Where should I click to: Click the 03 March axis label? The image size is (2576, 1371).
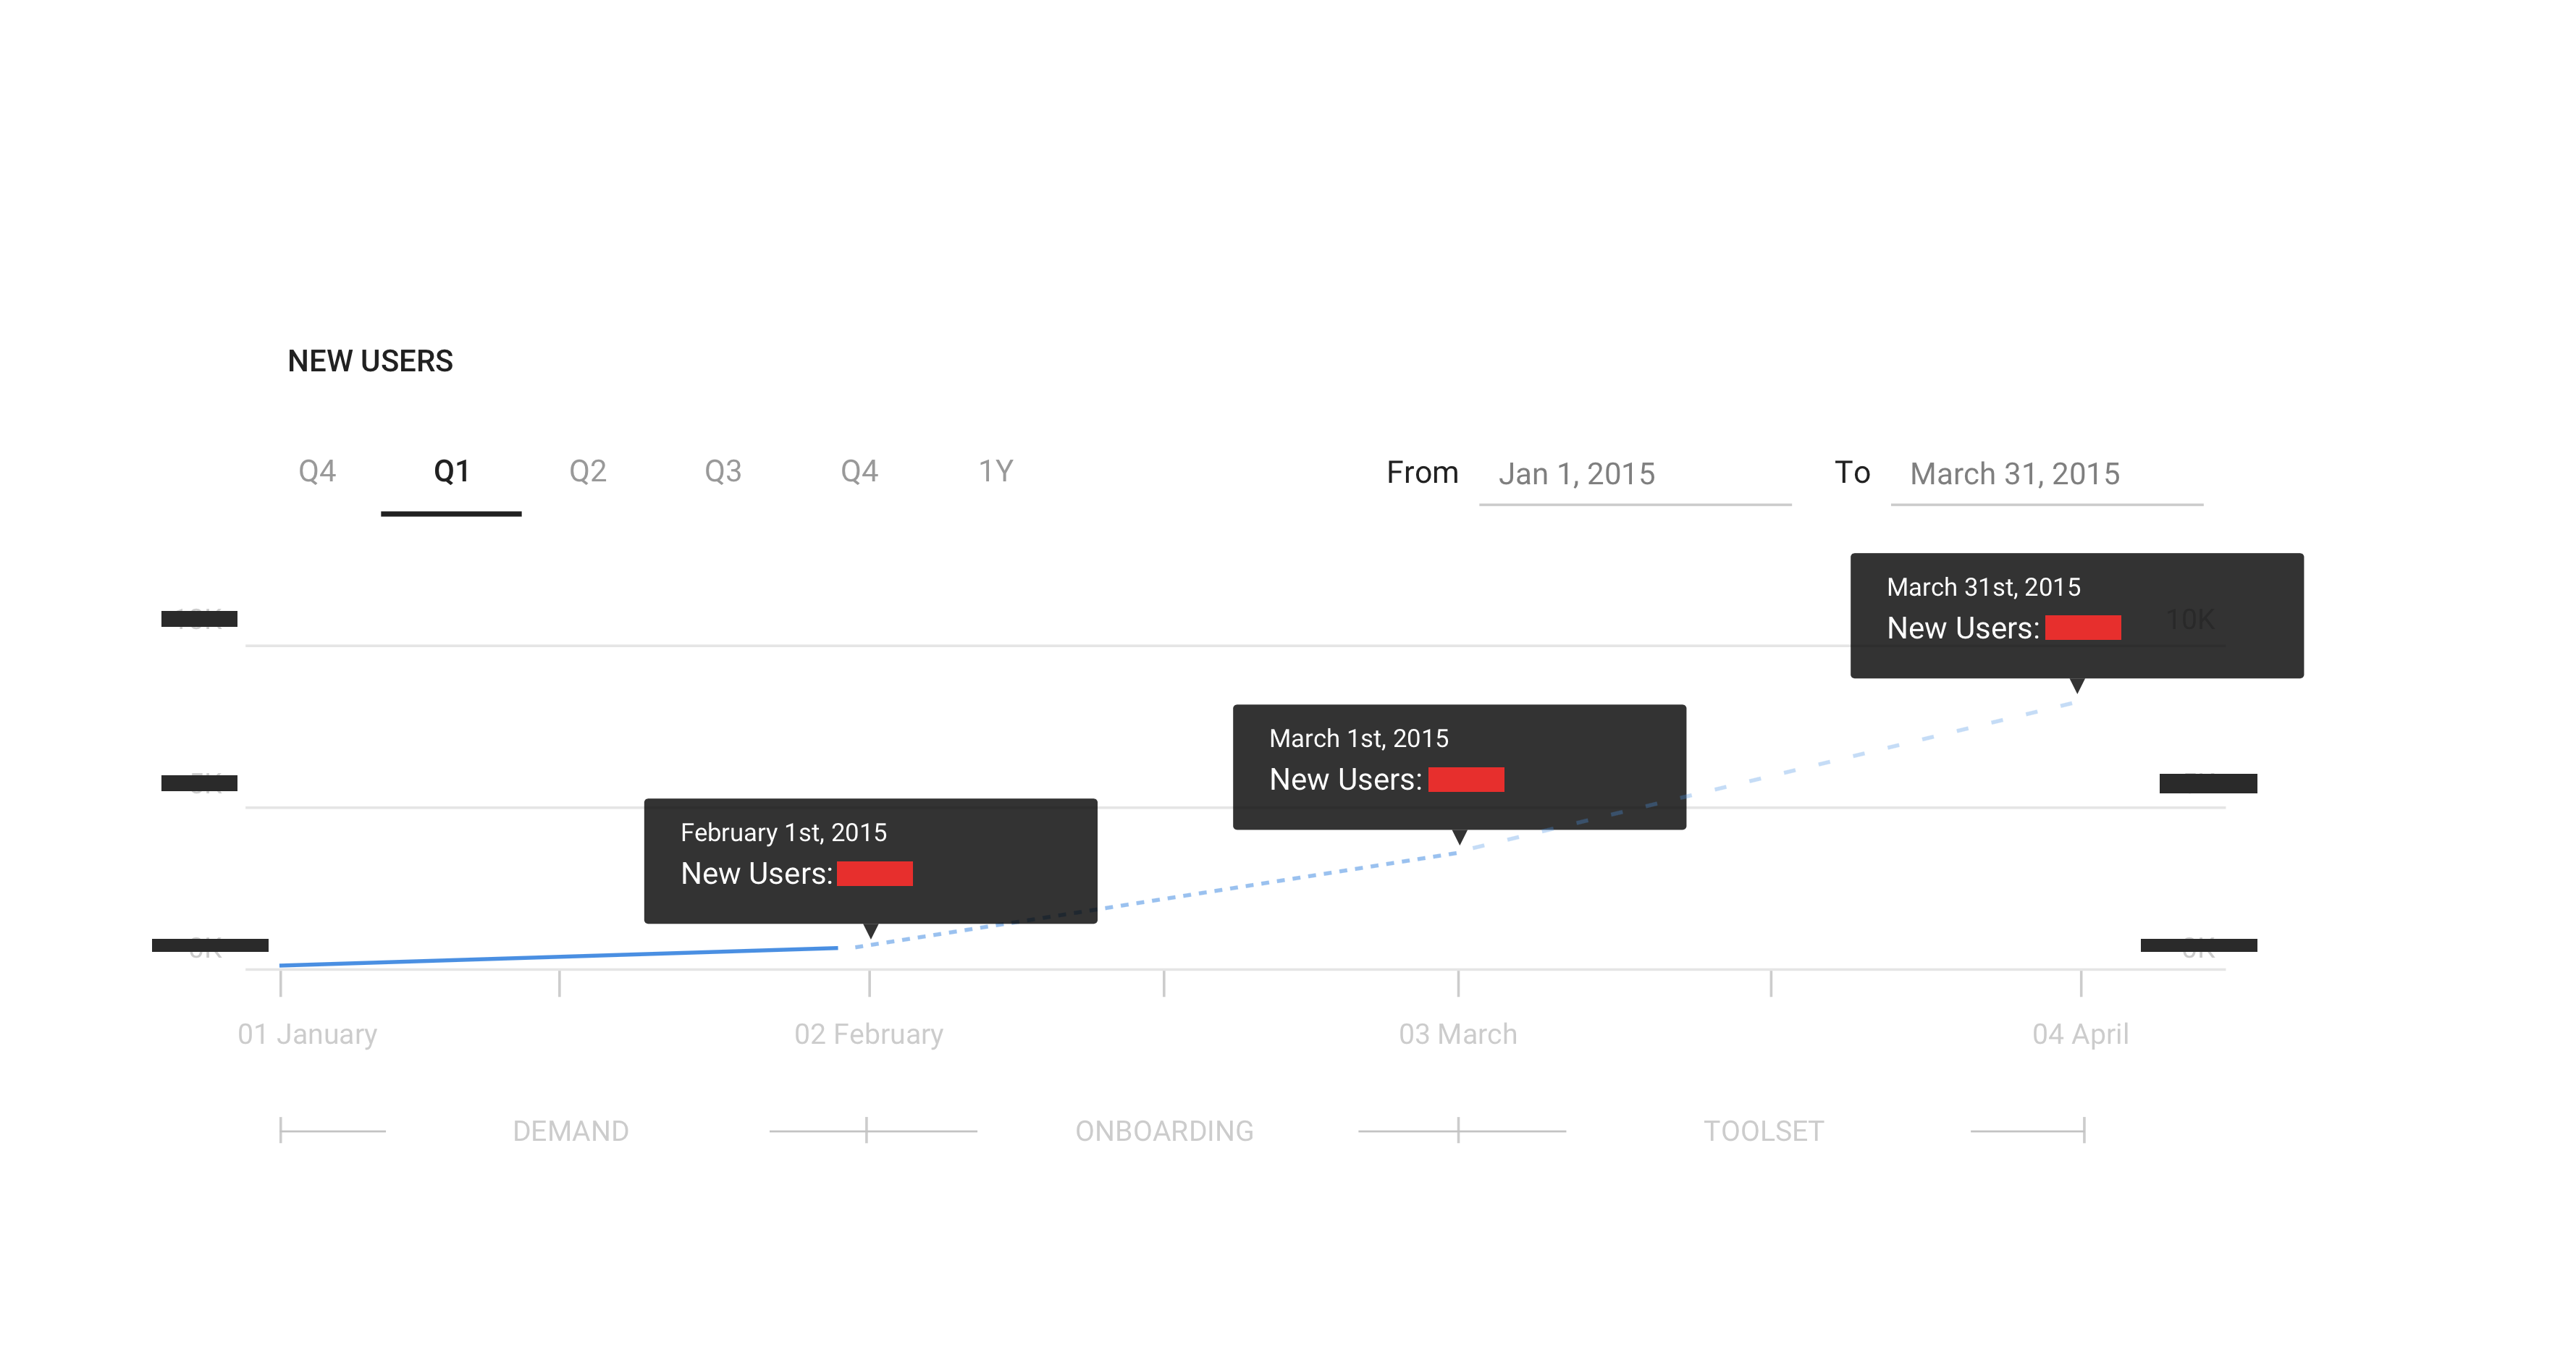point(1457,1034)
